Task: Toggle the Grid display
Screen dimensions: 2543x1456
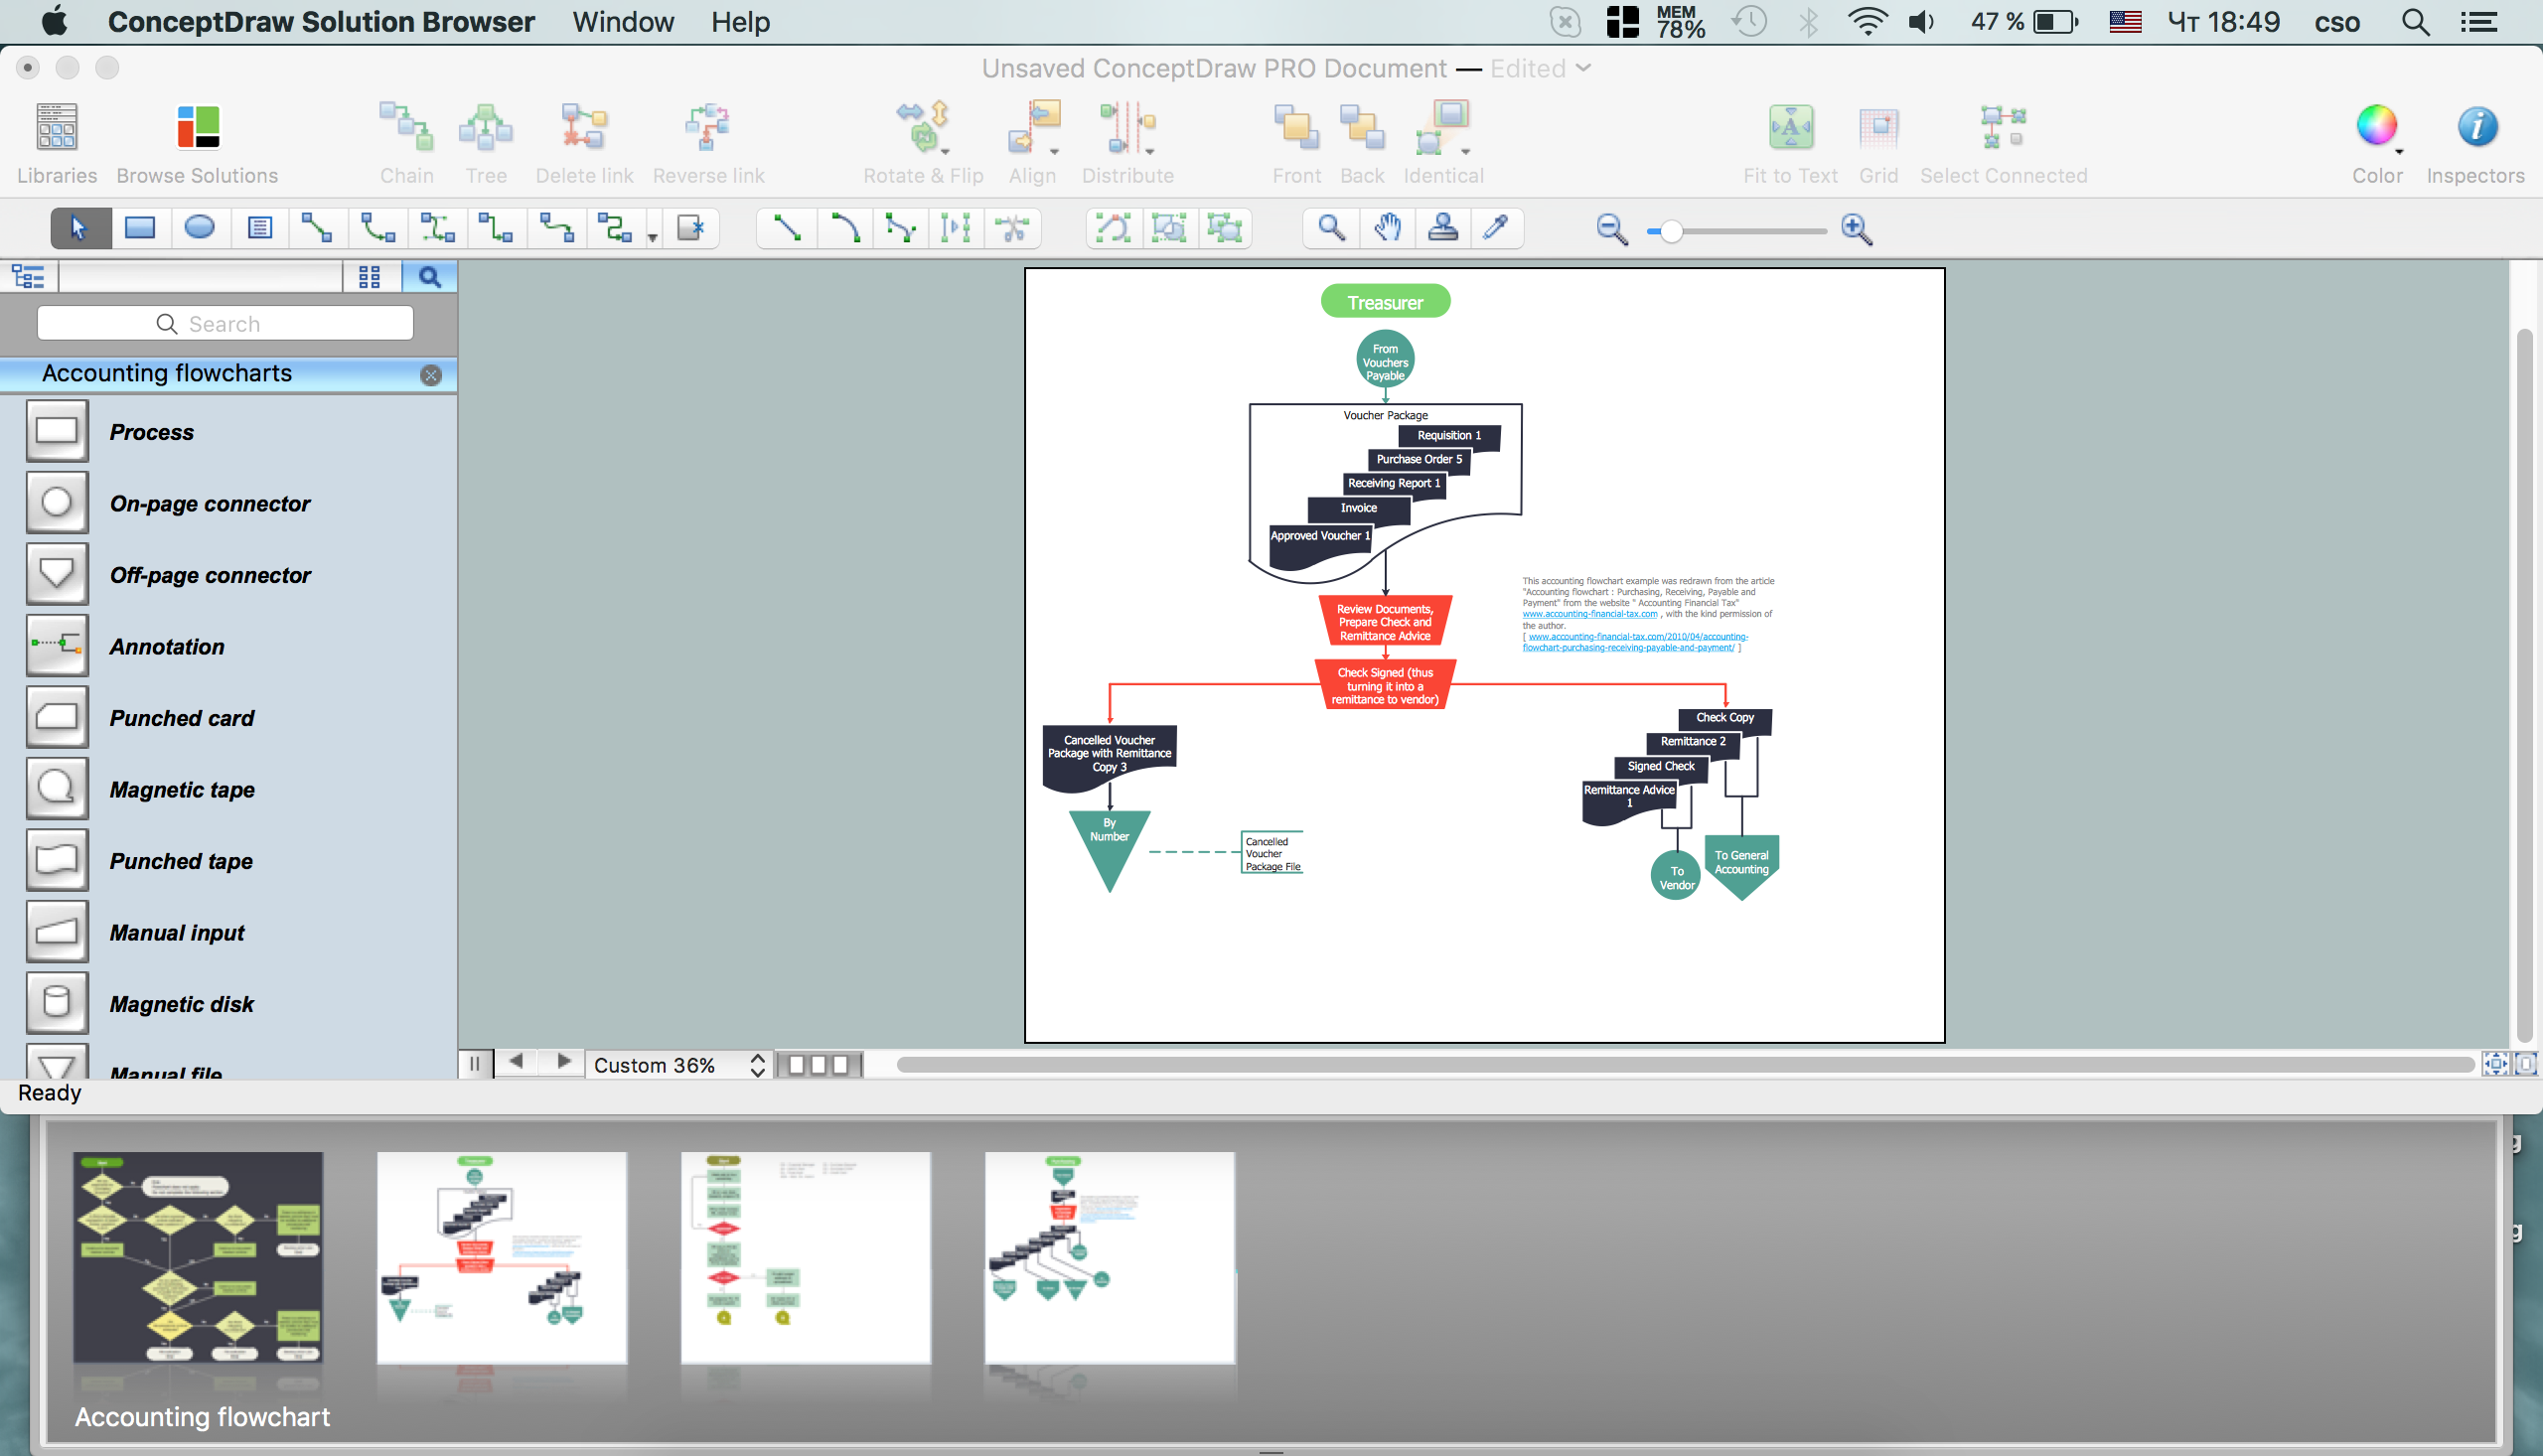Action: (1878, 127)
